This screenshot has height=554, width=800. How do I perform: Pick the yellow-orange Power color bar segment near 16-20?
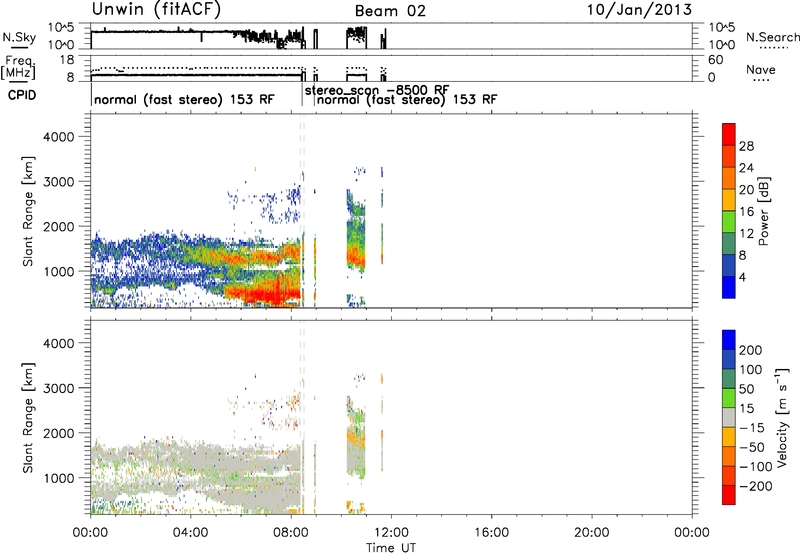(x=729, y=200)
